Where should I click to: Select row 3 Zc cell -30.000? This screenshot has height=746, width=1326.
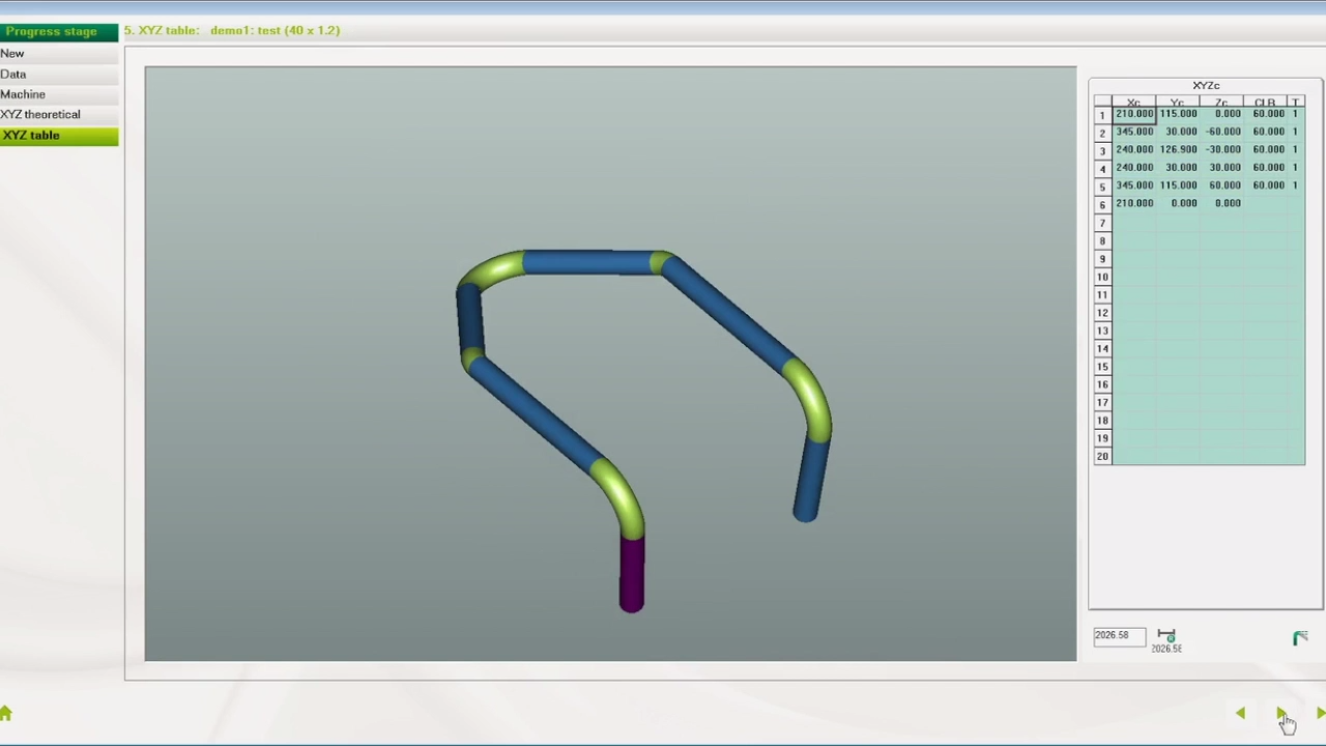1222,150
